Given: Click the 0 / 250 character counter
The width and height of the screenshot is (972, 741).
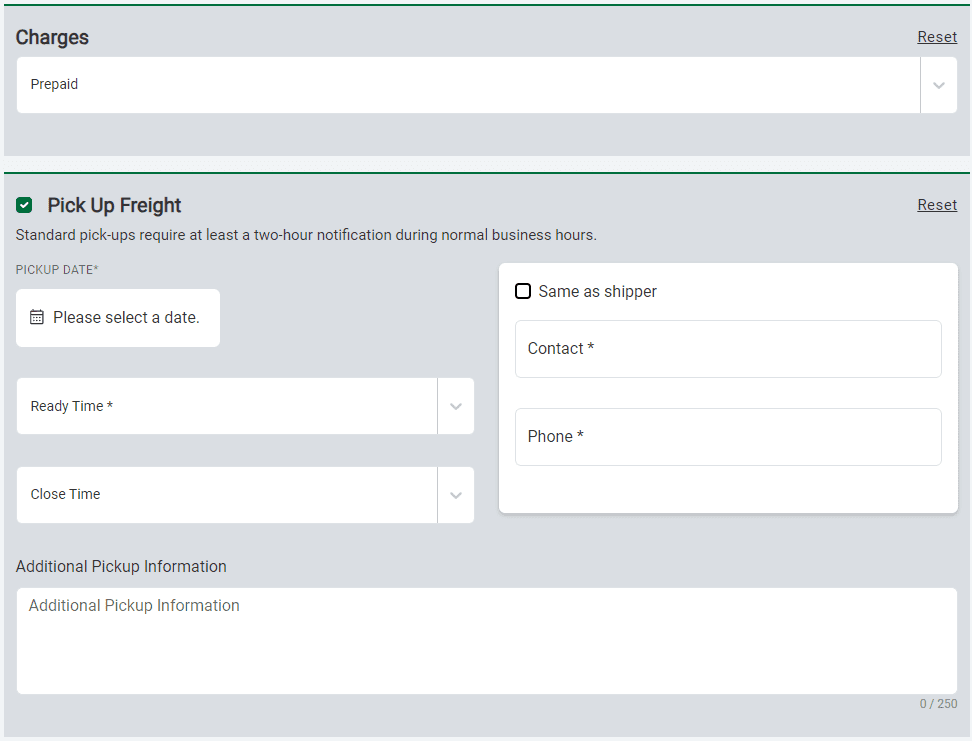Looking at the screenshot, I should [938, 703].
